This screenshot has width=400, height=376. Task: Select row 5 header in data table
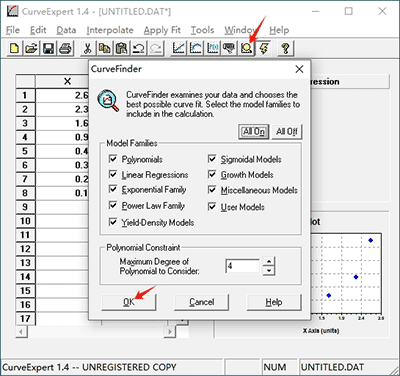25,151
